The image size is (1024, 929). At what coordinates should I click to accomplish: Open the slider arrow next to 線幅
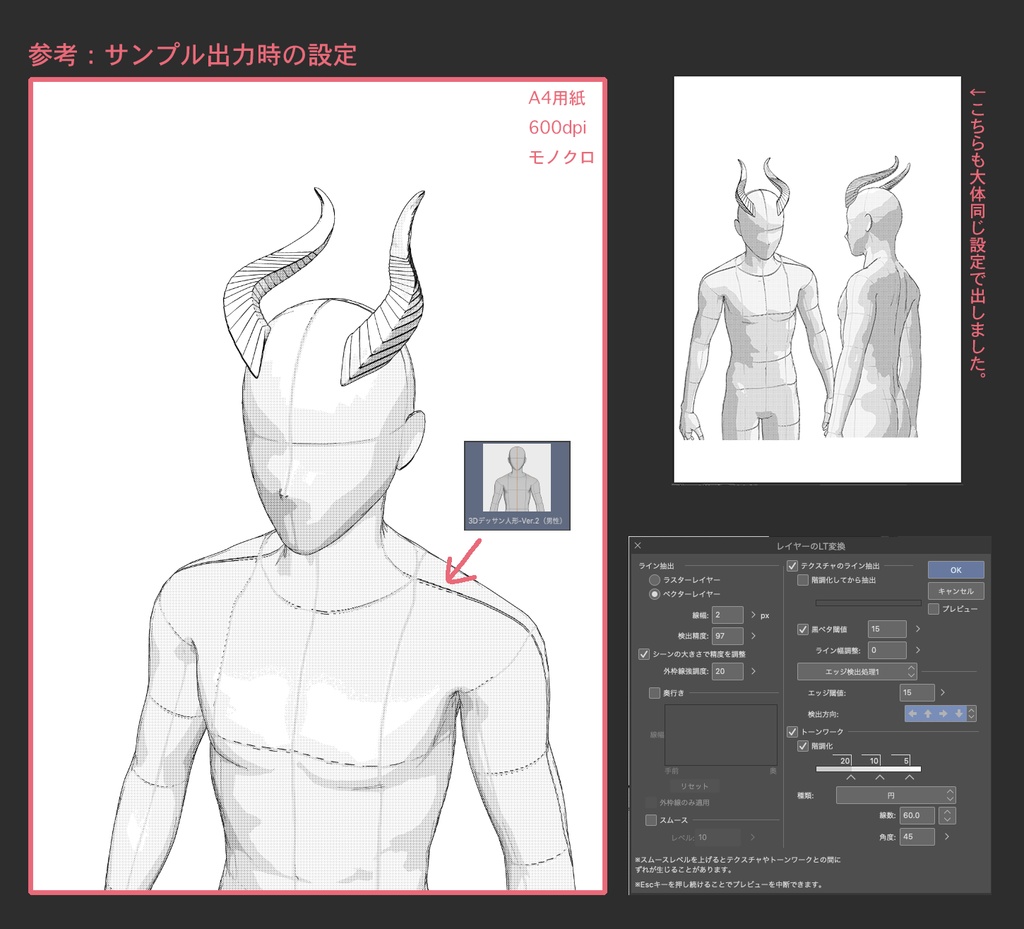(753, 615)
